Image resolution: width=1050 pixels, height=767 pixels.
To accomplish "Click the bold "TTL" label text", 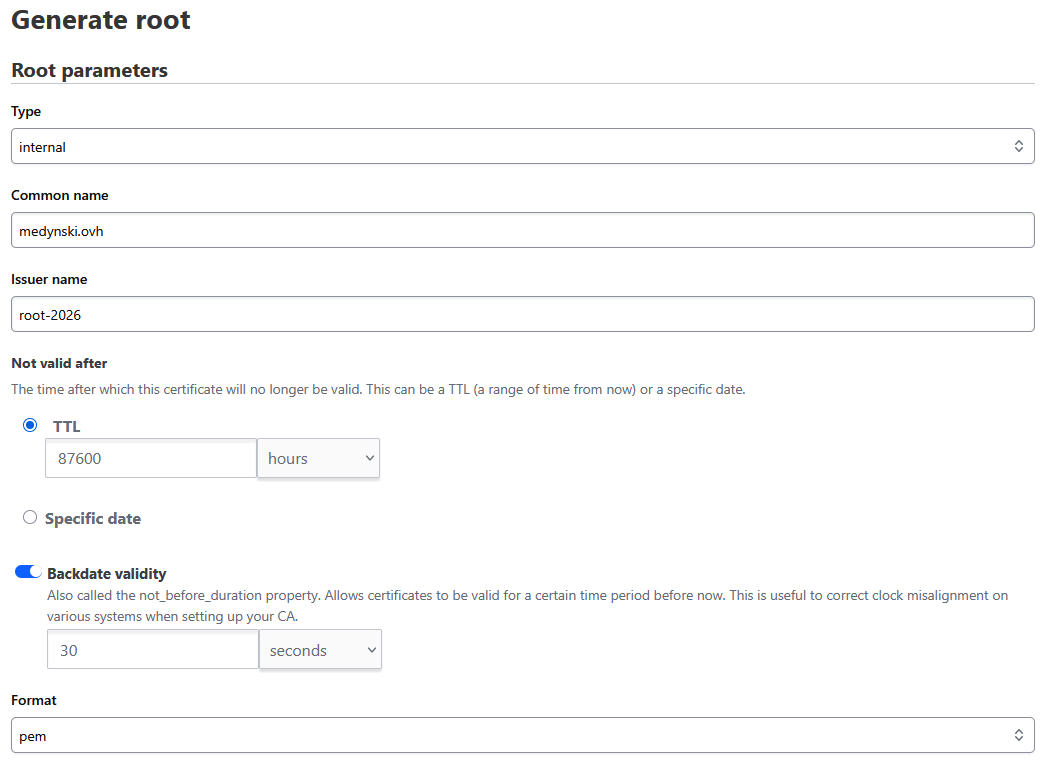I will point(67,426).
